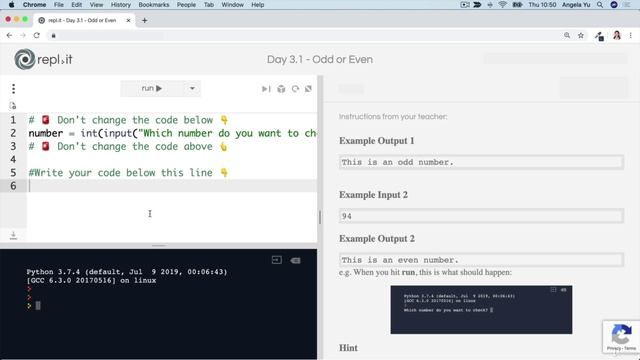Open the Apple menu
This screenshot has height=360, width=640.
point(11,5)
